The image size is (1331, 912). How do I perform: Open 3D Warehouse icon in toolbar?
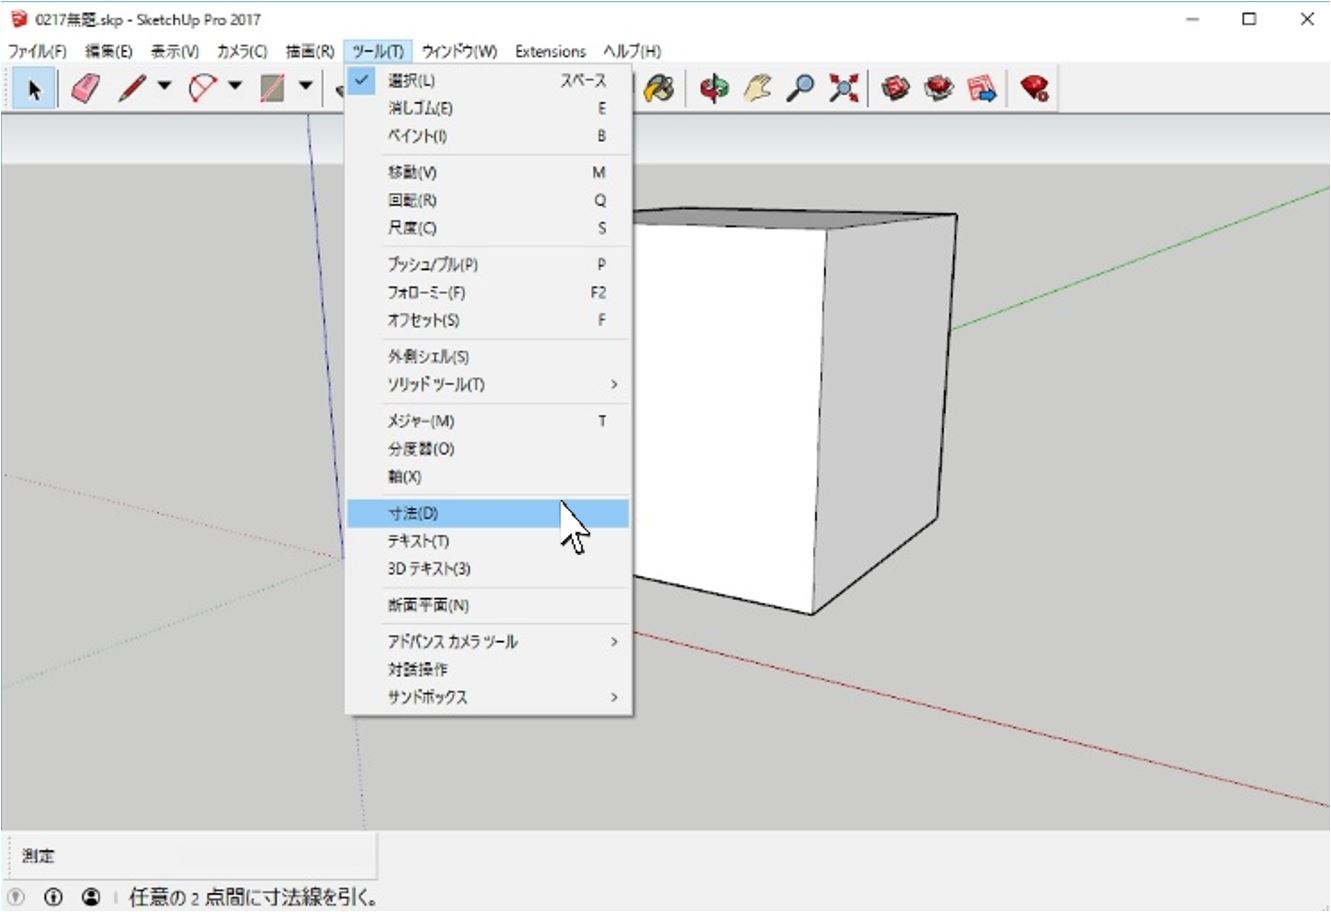point(895,89)
